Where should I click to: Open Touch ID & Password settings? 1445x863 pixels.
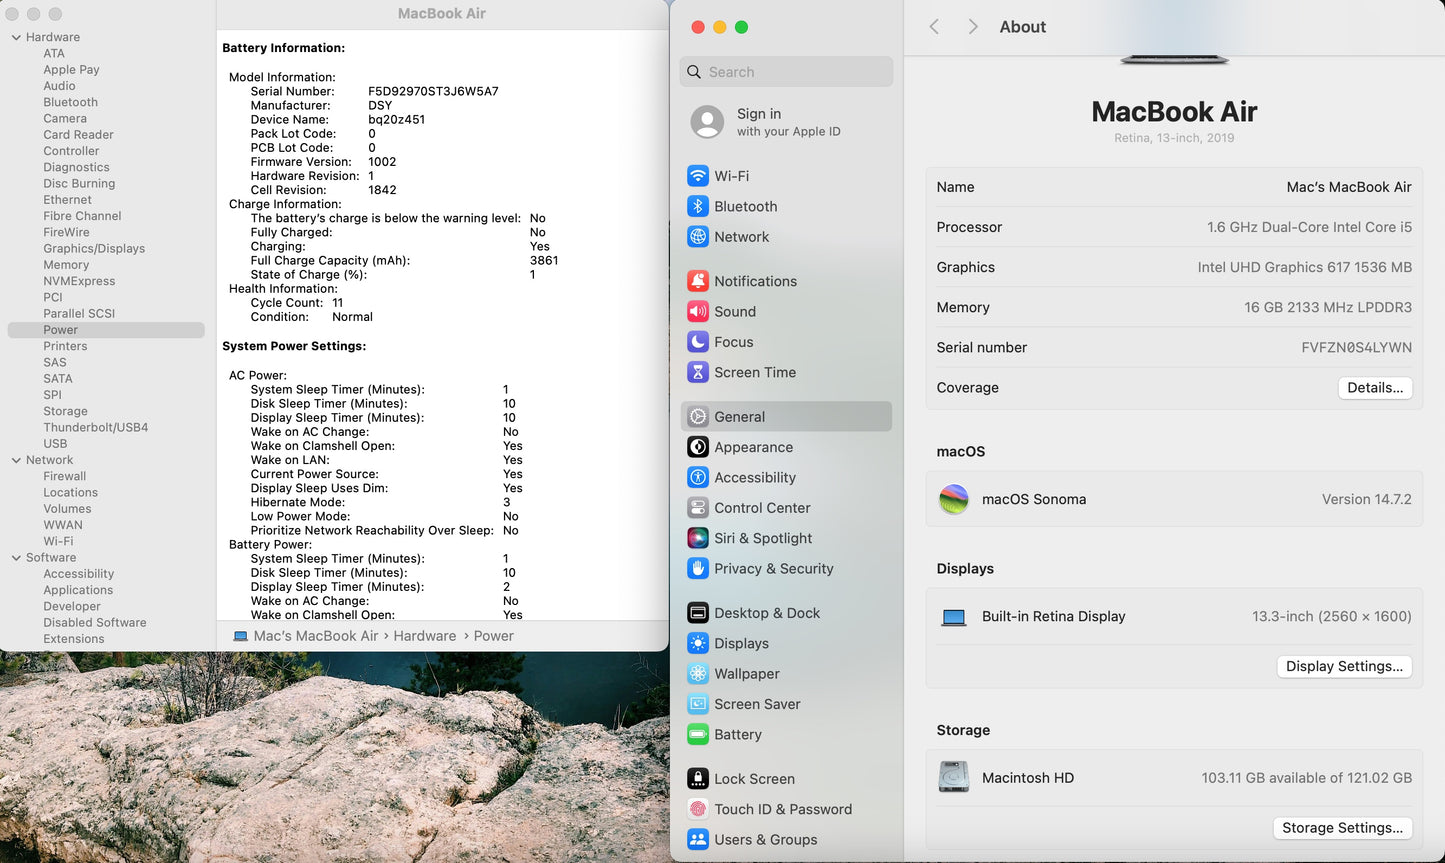coord(783,809)
